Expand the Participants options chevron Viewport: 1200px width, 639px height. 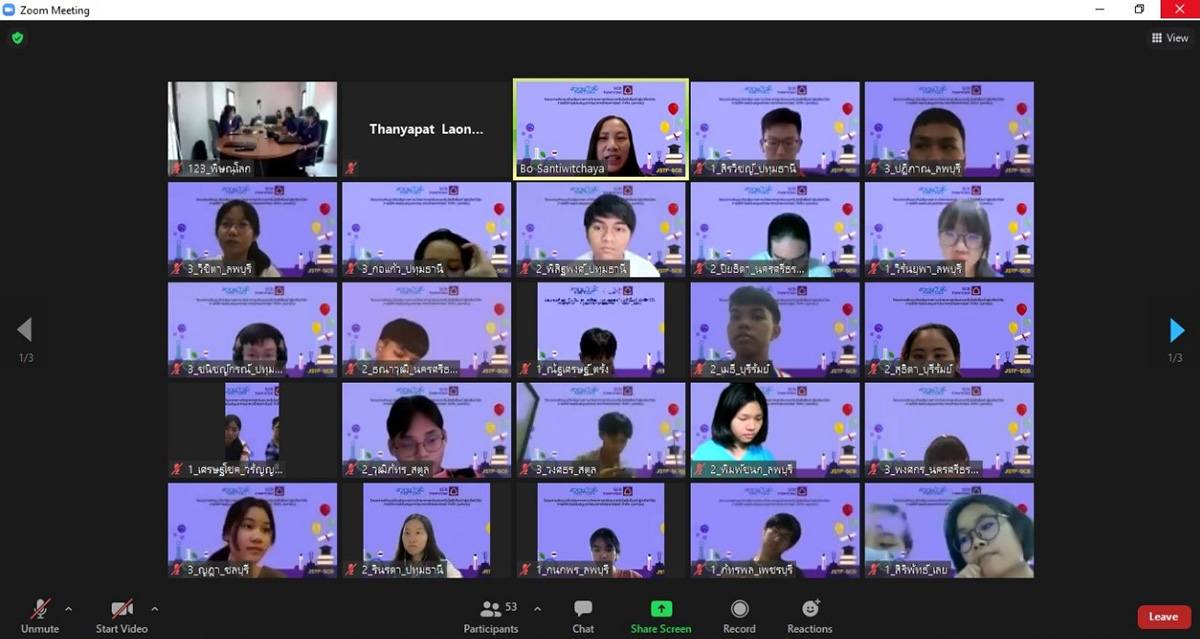coord(537,607)
